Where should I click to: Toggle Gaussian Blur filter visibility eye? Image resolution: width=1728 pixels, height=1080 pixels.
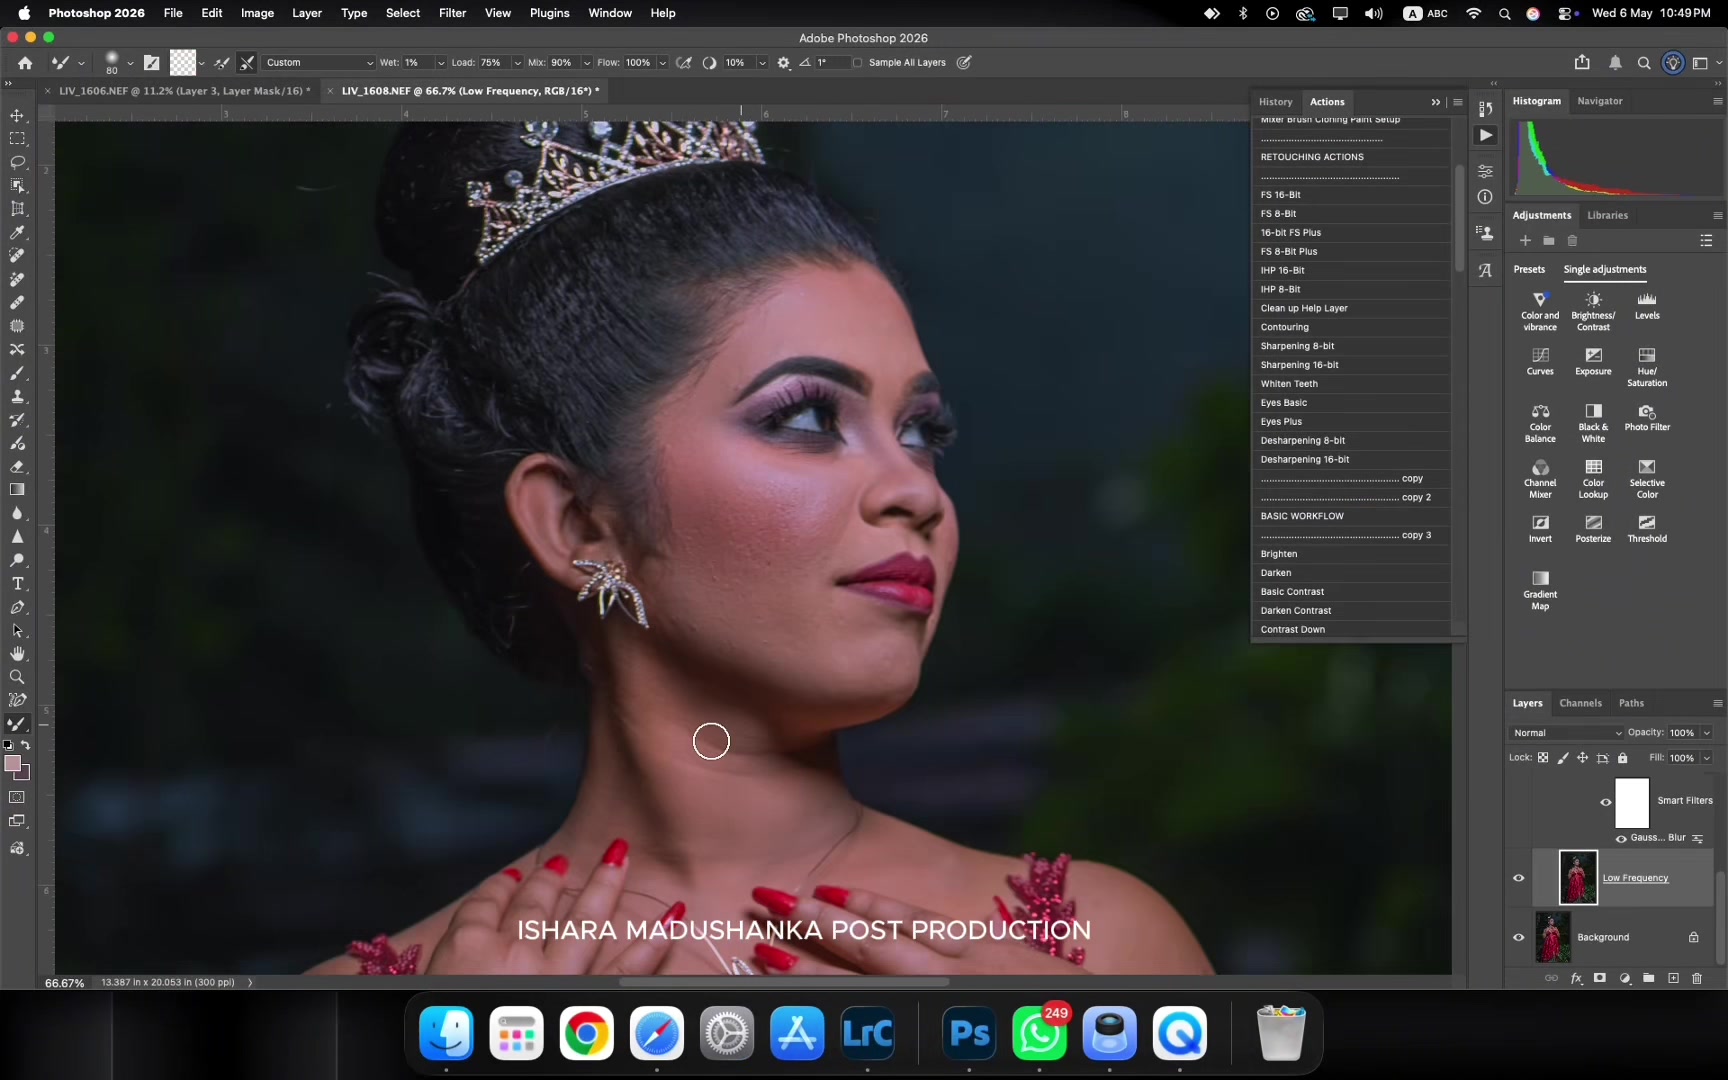click(1621, 838)
